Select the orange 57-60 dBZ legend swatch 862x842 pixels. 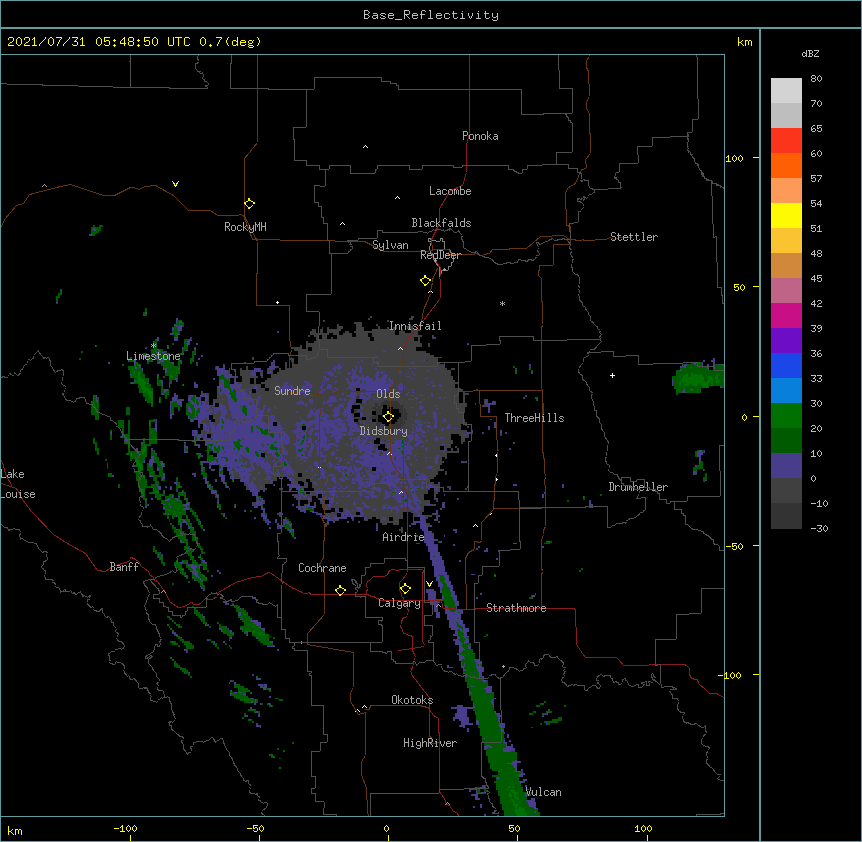(x=786, y=165)
